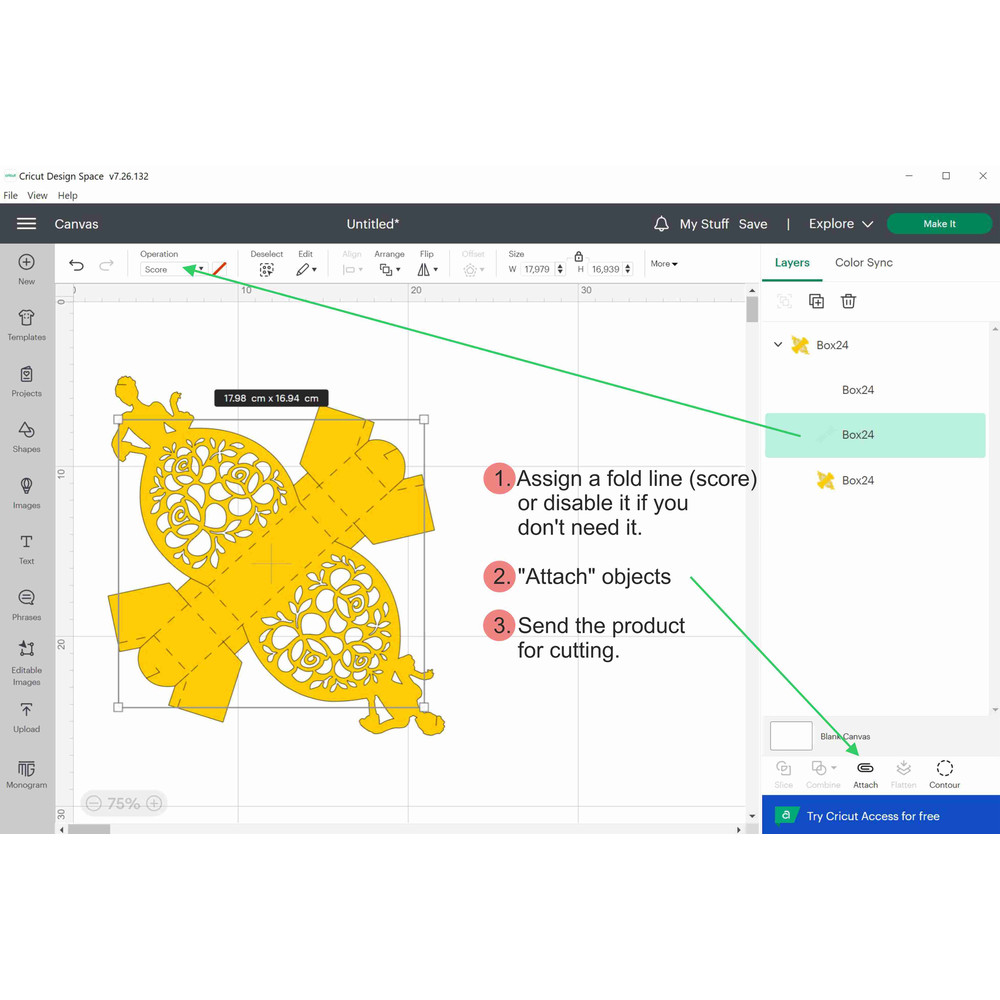Switch to the Color Sync tab
Viewport: 1000px width, 1000px height.
[863, 262]
